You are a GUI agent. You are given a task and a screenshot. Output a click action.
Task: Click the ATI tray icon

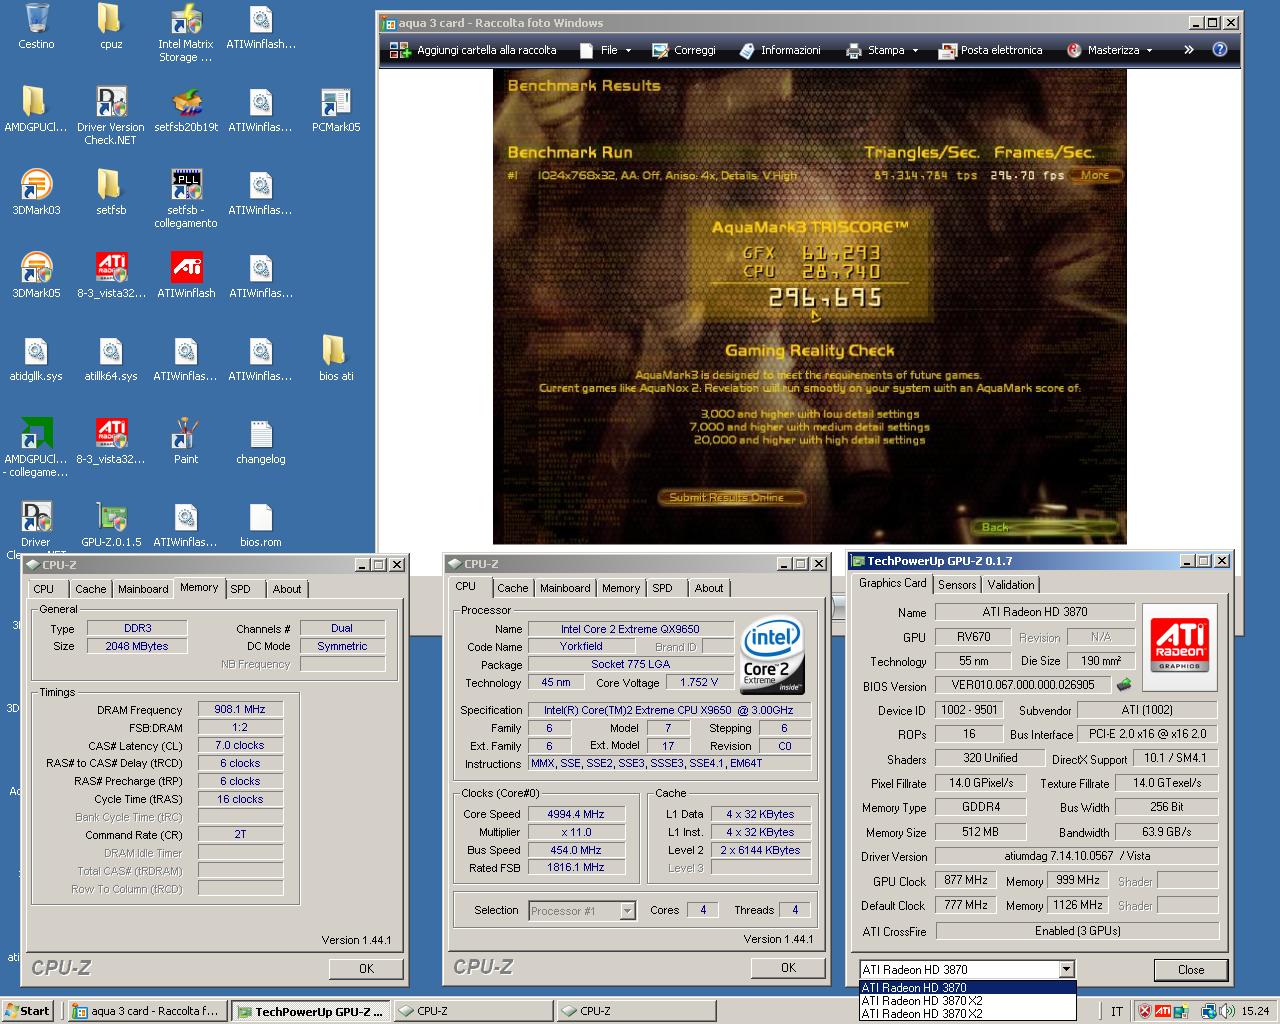pos(1163,1011)
